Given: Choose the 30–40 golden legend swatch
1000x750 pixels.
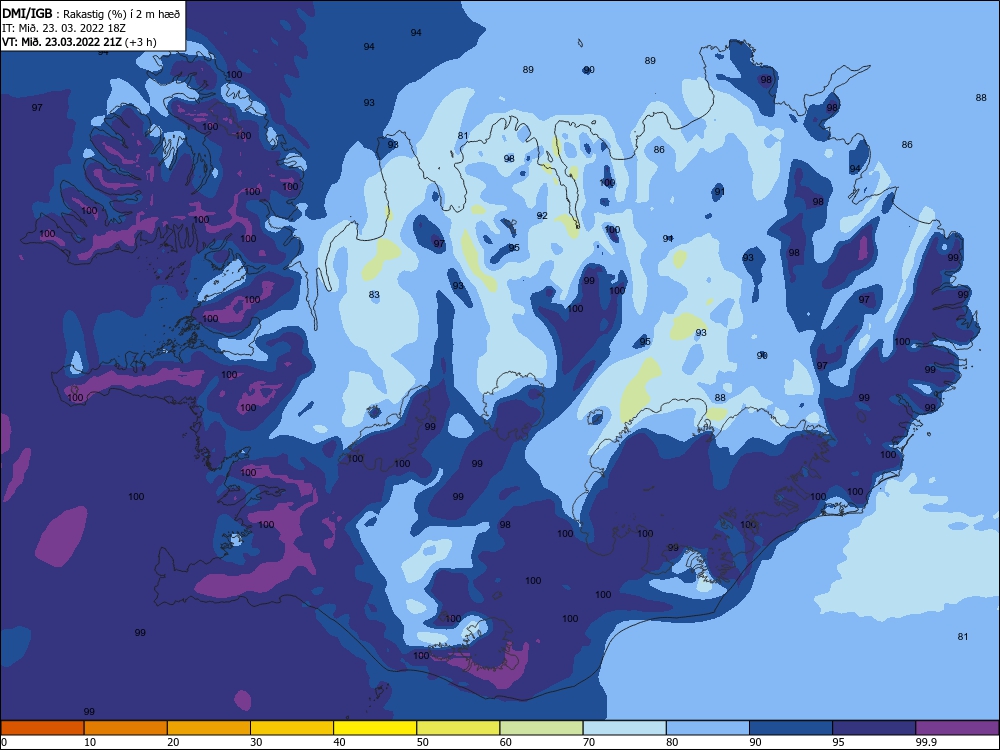Looking at the screenshot, I should point(292,728).
